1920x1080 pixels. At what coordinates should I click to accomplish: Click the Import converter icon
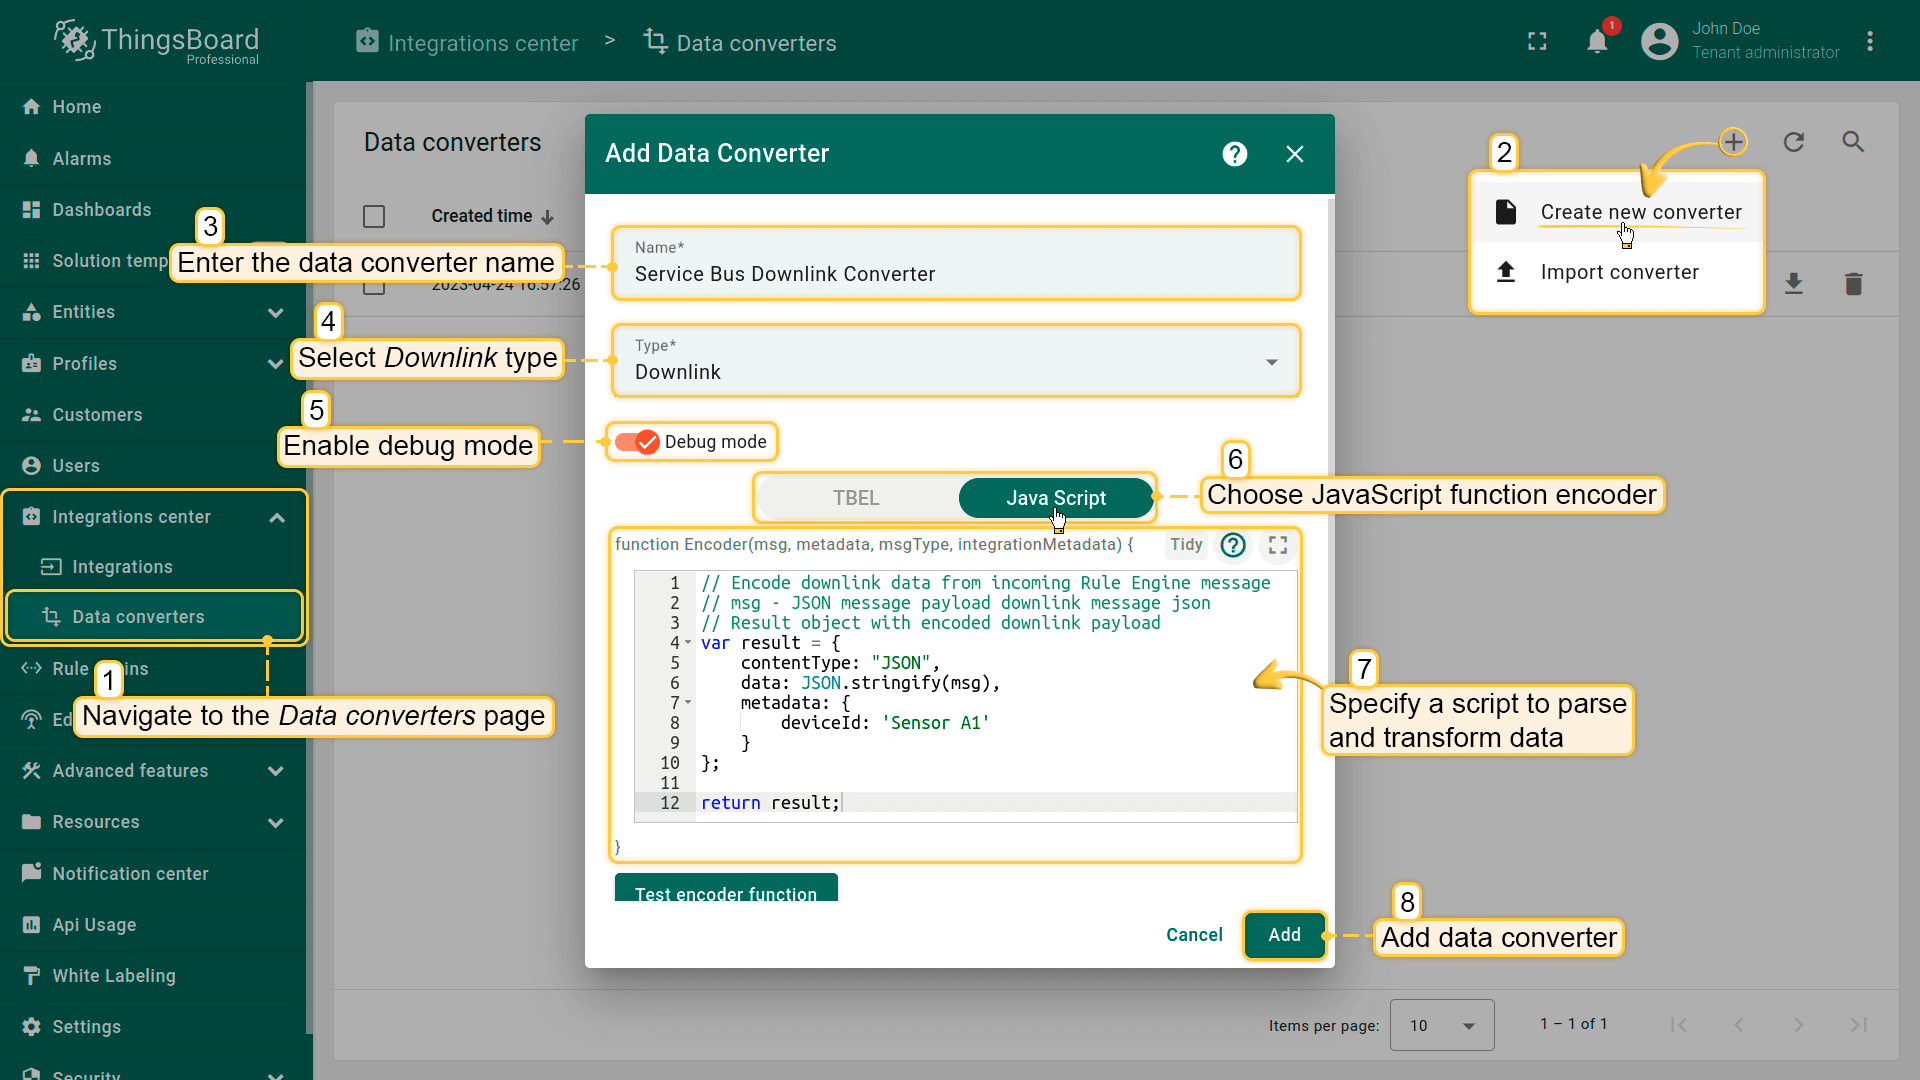click(x=1505, y=272)
